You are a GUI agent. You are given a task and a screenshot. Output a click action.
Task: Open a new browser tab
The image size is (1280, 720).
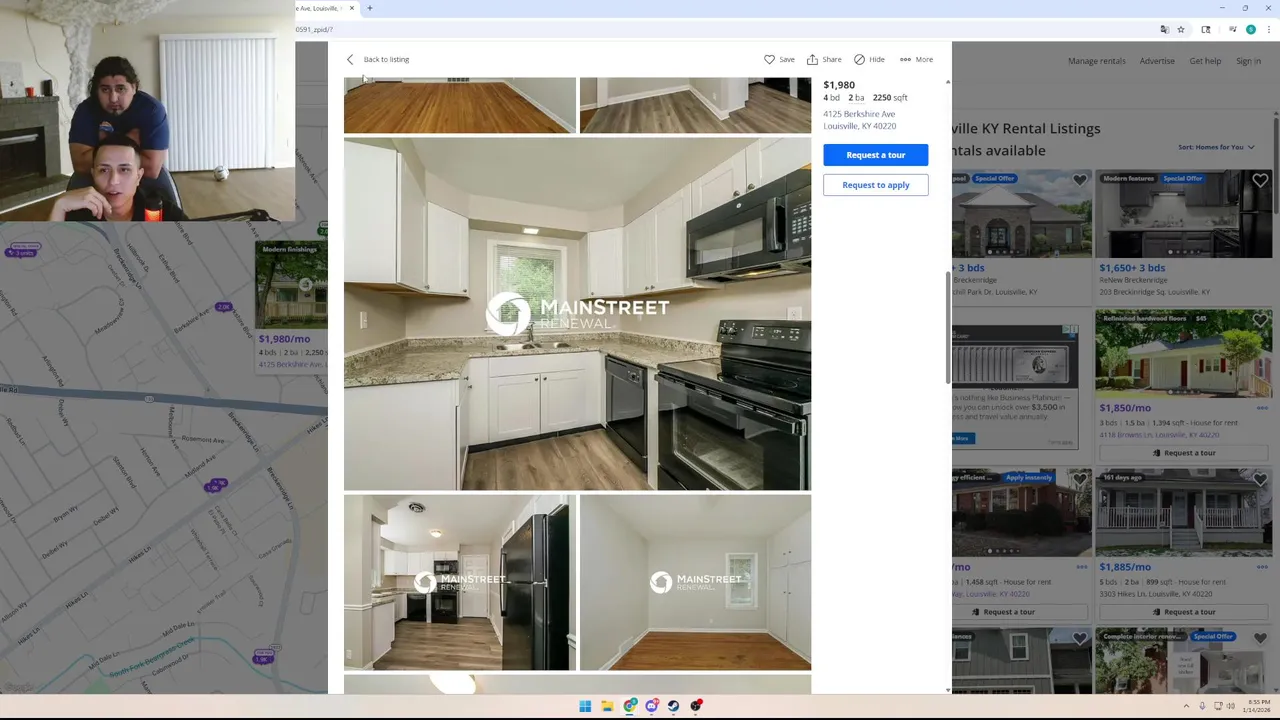pyautogui.click(x=370, y=8)
